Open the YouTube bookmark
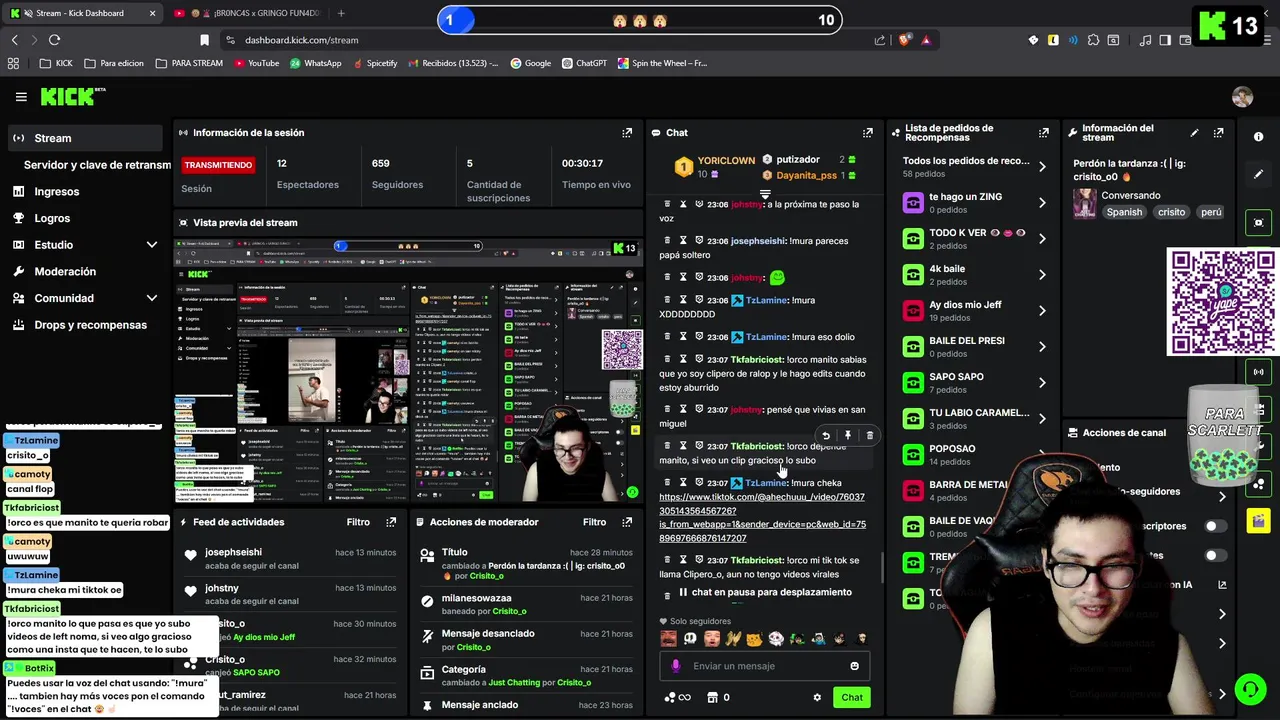This screenshot has height=720, width=1280. point(256,63)
